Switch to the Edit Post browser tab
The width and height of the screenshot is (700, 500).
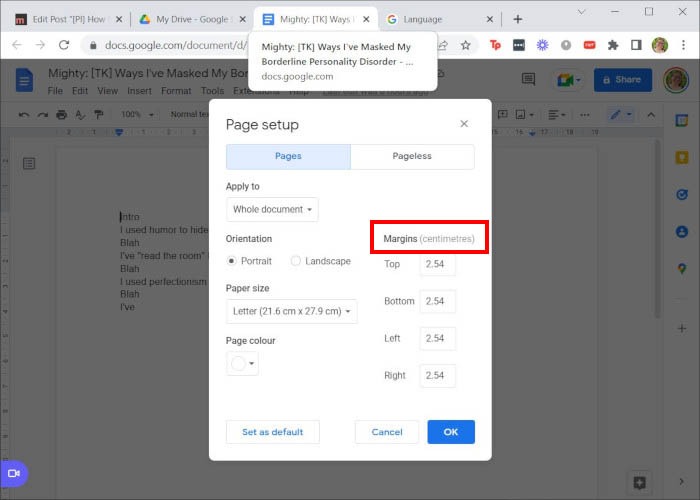click(69, 19)
